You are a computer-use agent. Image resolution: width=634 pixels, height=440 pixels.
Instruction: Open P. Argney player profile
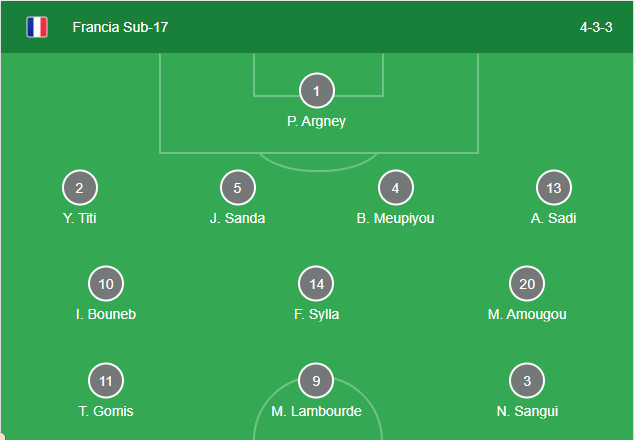[x=317, y=122]
